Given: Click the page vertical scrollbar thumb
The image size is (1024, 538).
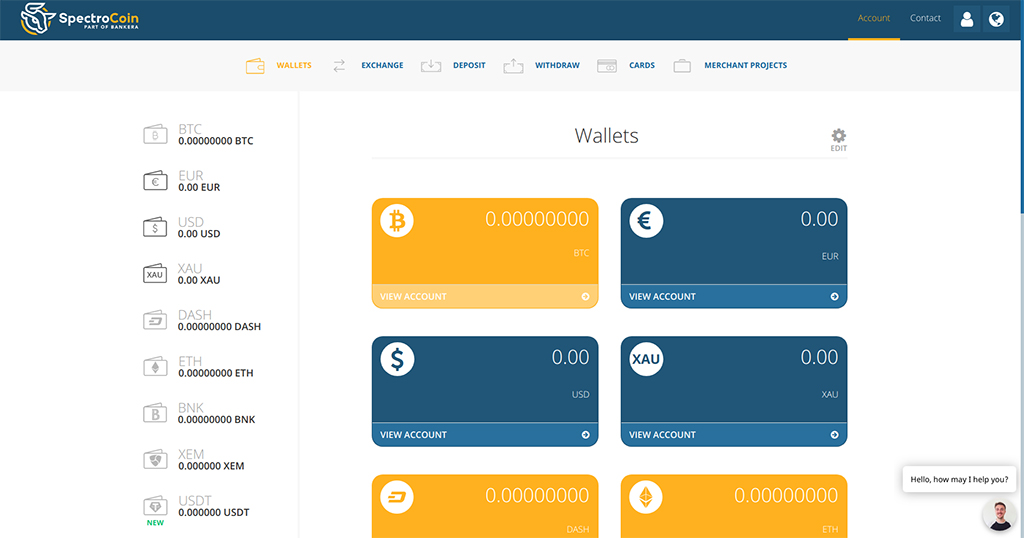Looking at the screenshot, I should (x=1021, y=106).
